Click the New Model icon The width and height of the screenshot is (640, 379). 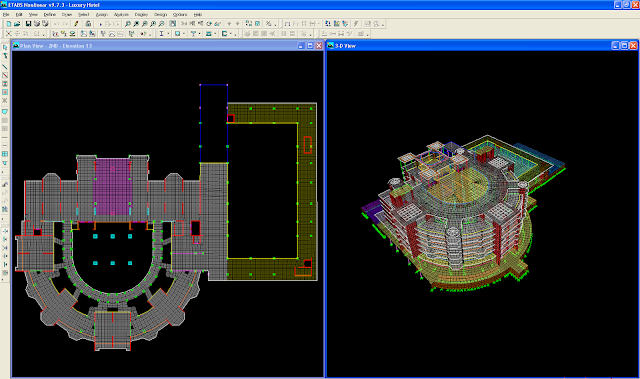click(9, 24)
